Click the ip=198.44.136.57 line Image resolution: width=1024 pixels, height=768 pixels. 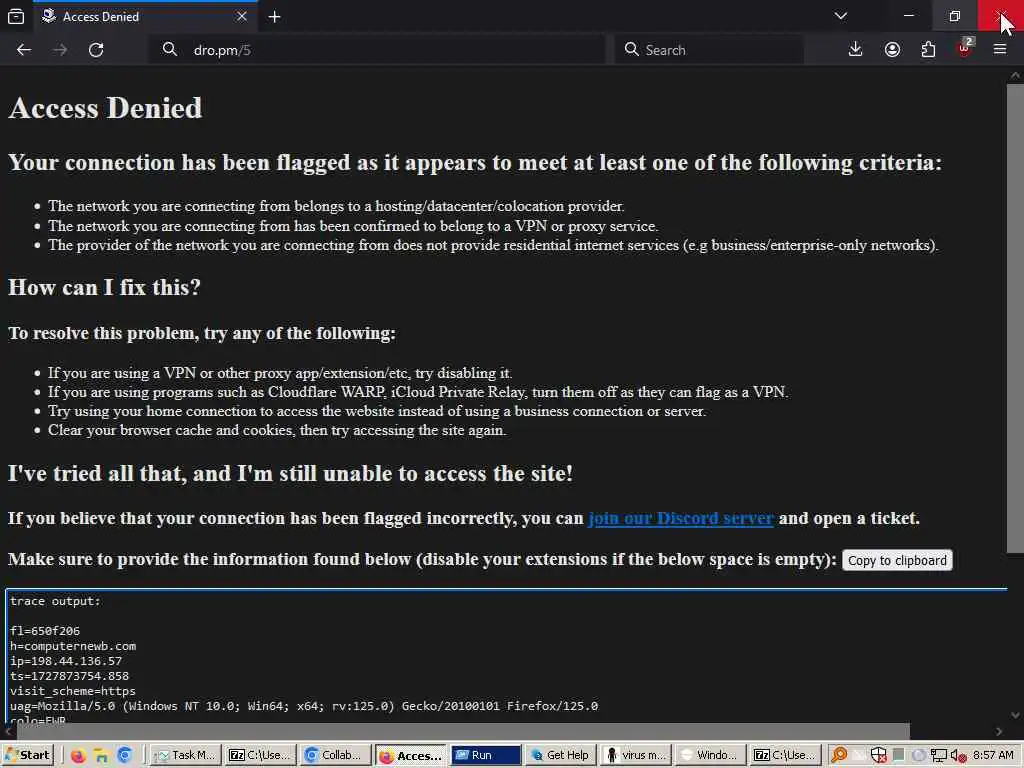[66, 661]
